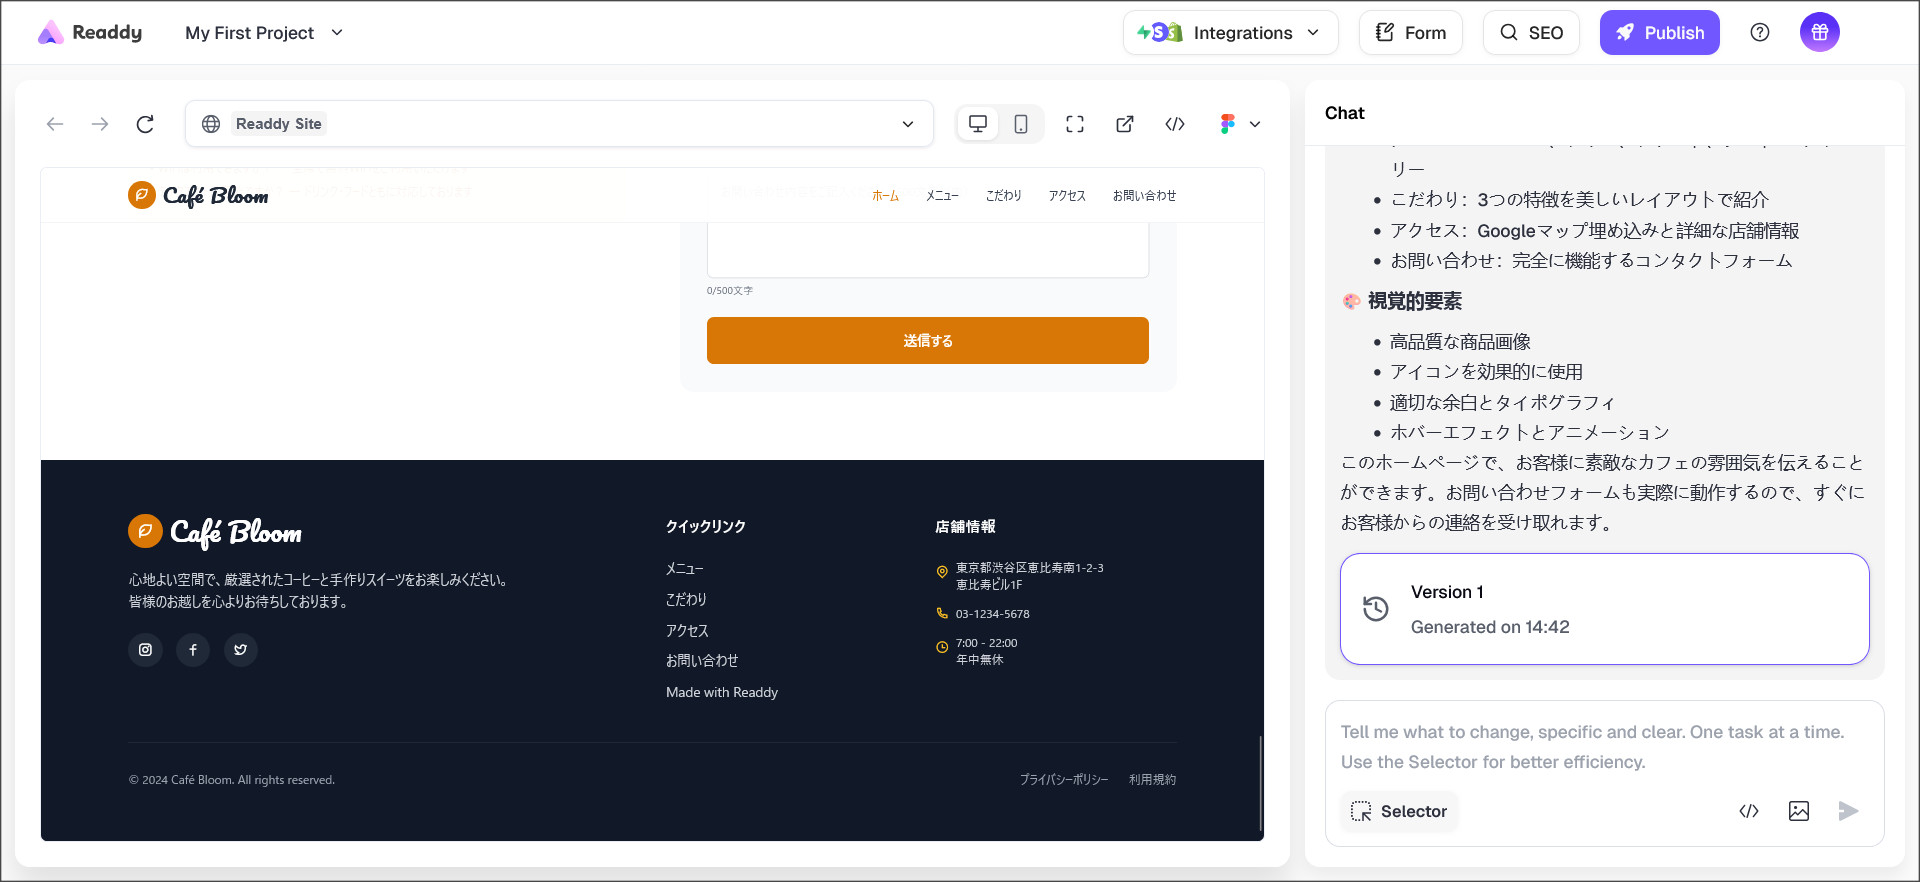Click the chat message input field
Screen dimensions: 1920x882
point(1604,746)
